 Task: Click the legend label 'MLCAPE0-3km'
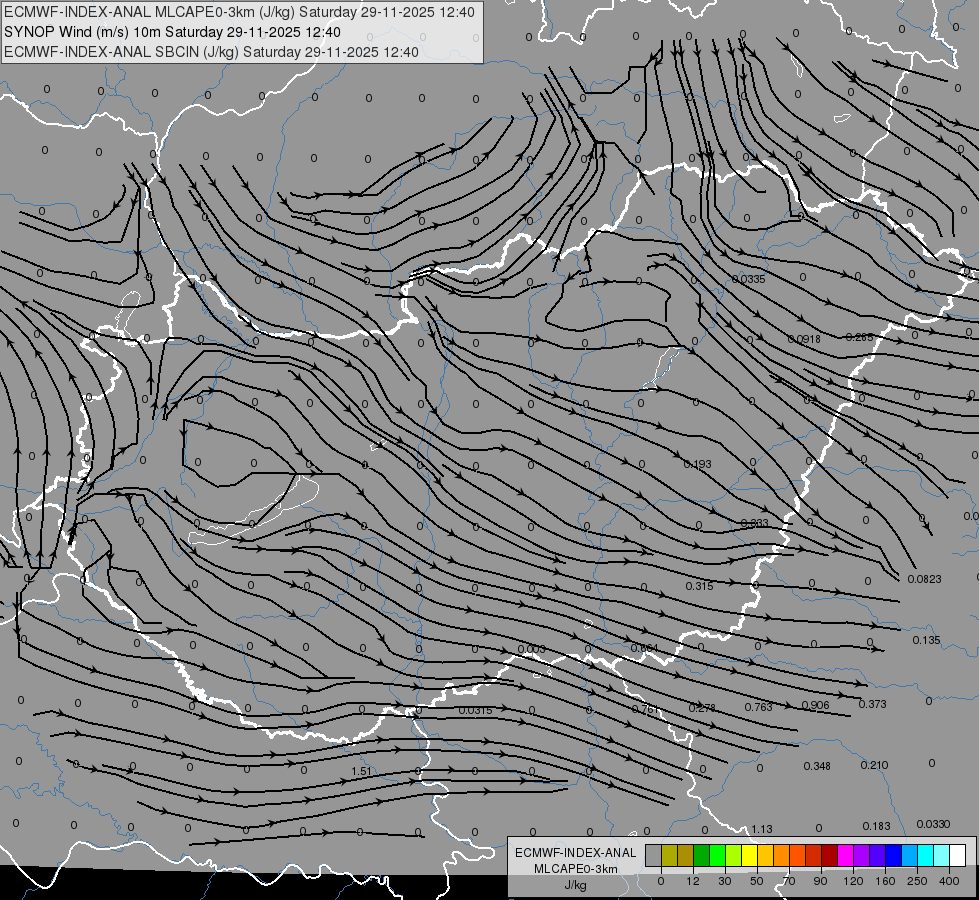576,869
